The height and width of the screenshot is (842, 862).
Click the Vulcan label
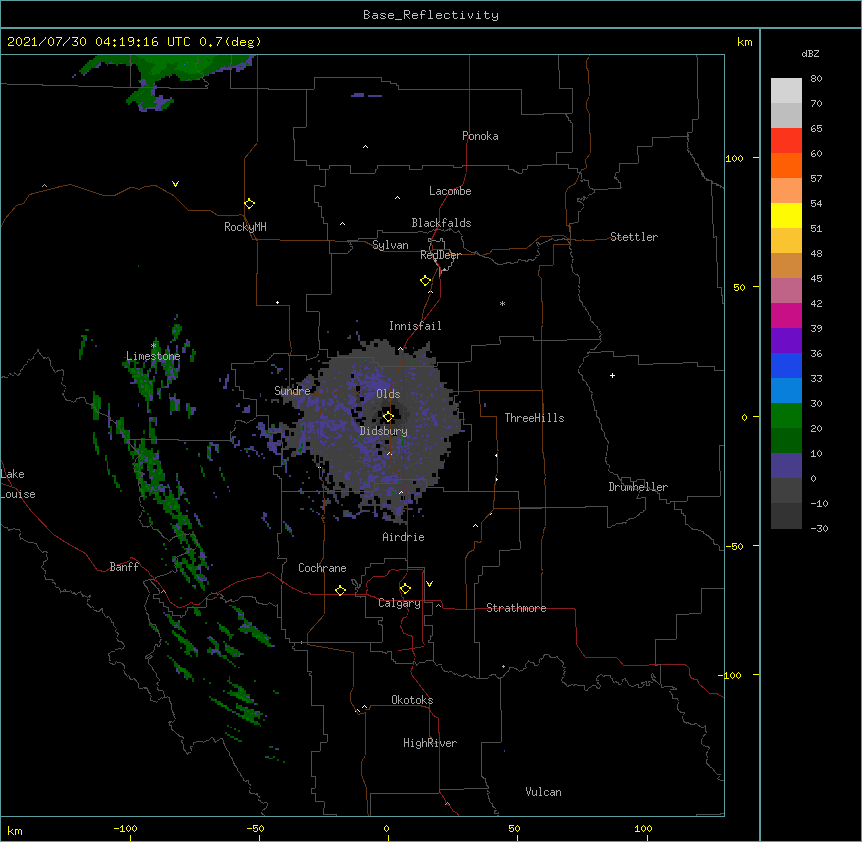pyautogui.click(x=543, y=792)
